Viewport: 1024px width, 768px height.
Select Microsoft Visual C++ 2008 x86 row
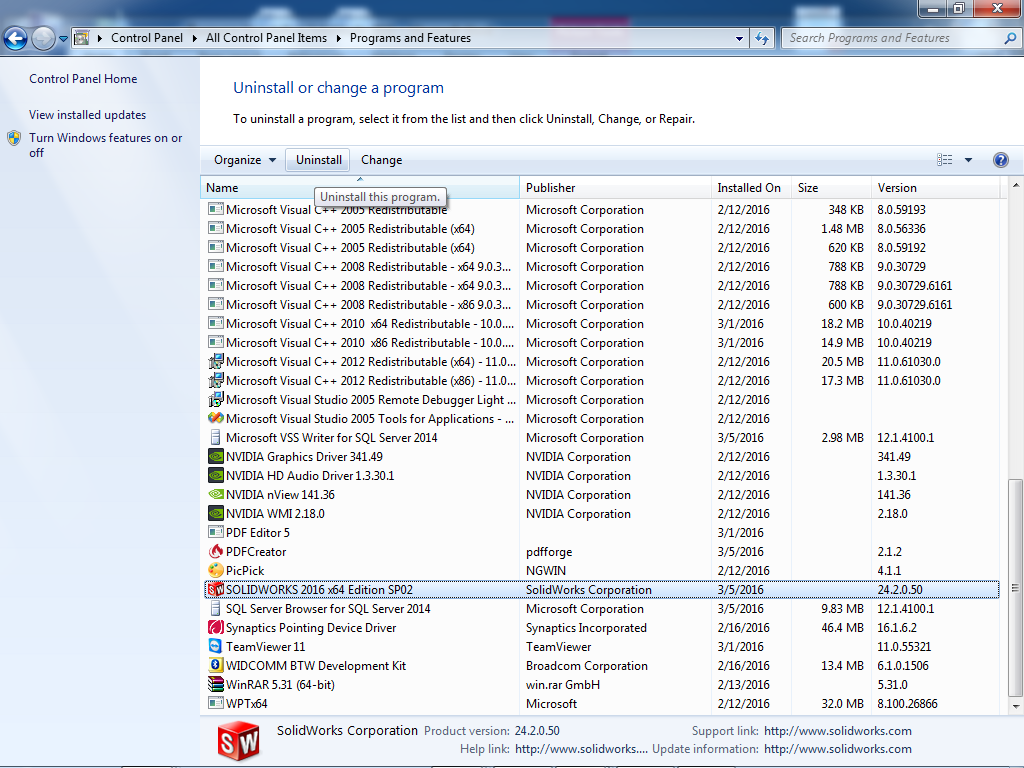pyautogui.click(x=601, y=304)
